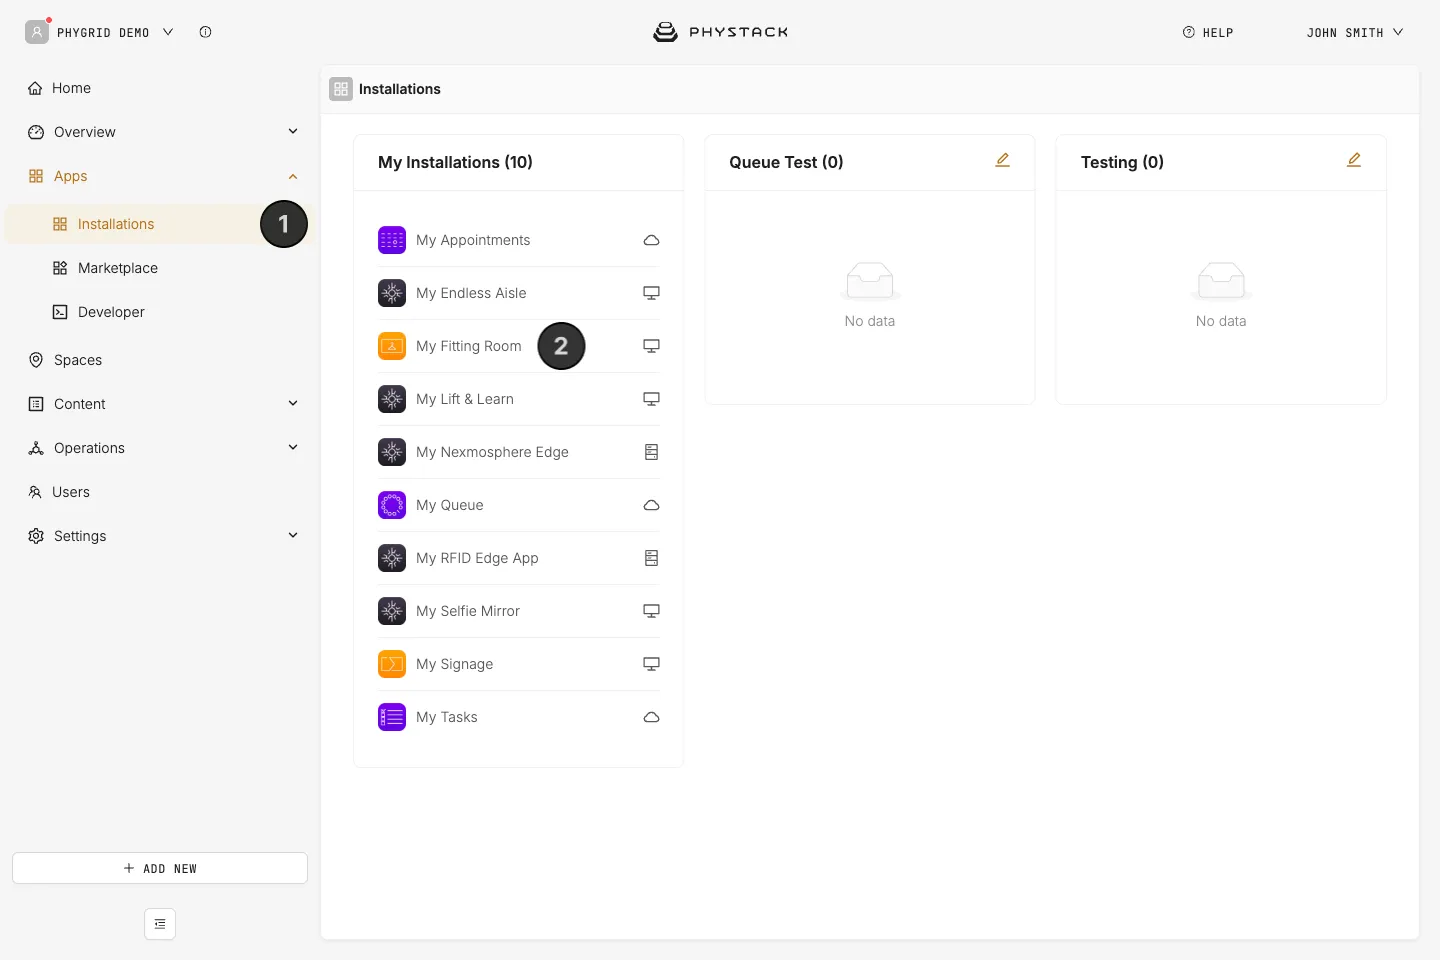Click the Help link in header

coord(1208,32)
